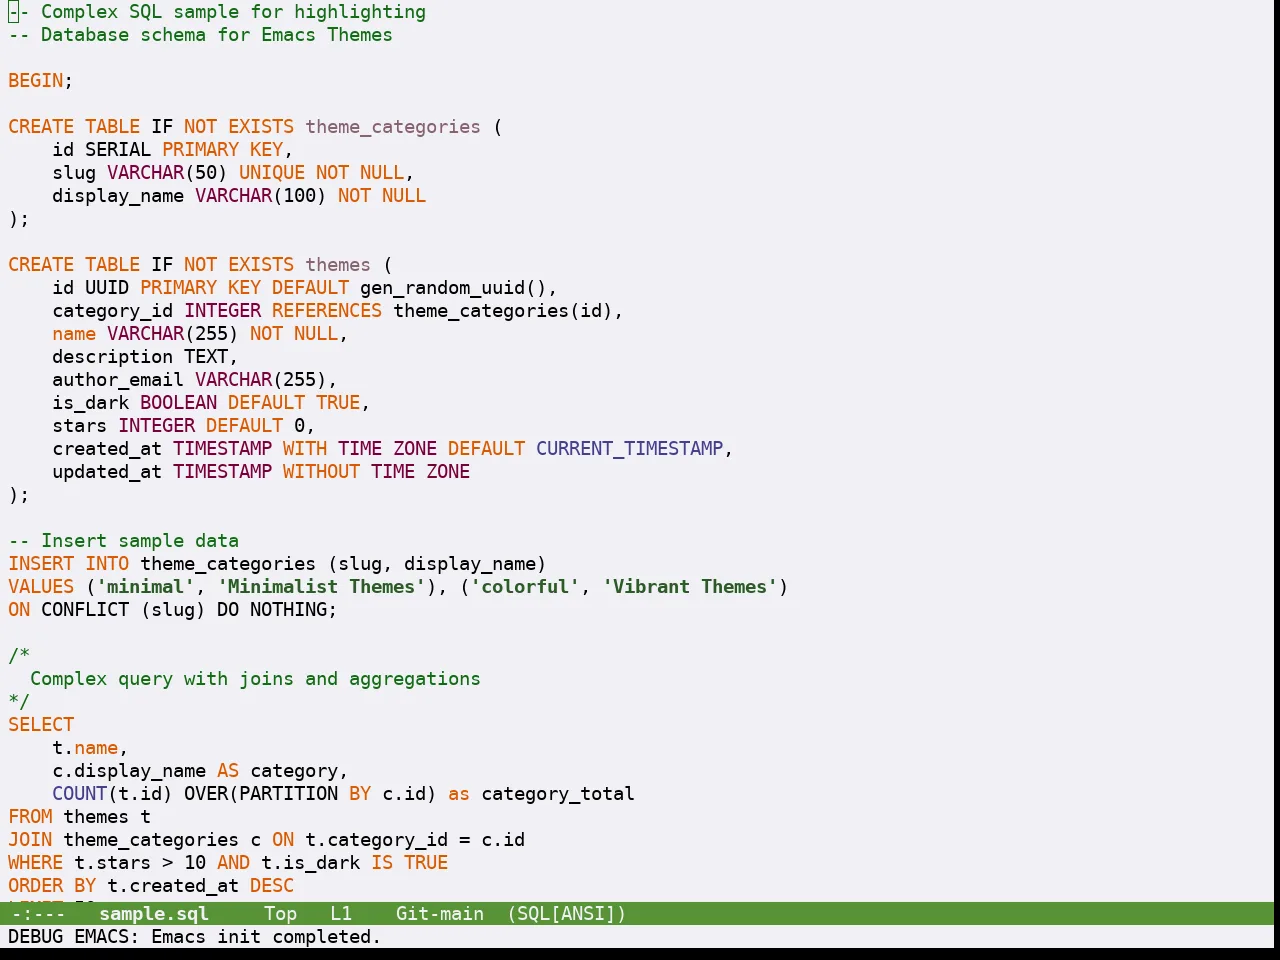This screenshot has height=960, width=1280.
Task: Click NOTHING in DO NOTHING clause
Action: pyautogui.click(x=288, y=610)
